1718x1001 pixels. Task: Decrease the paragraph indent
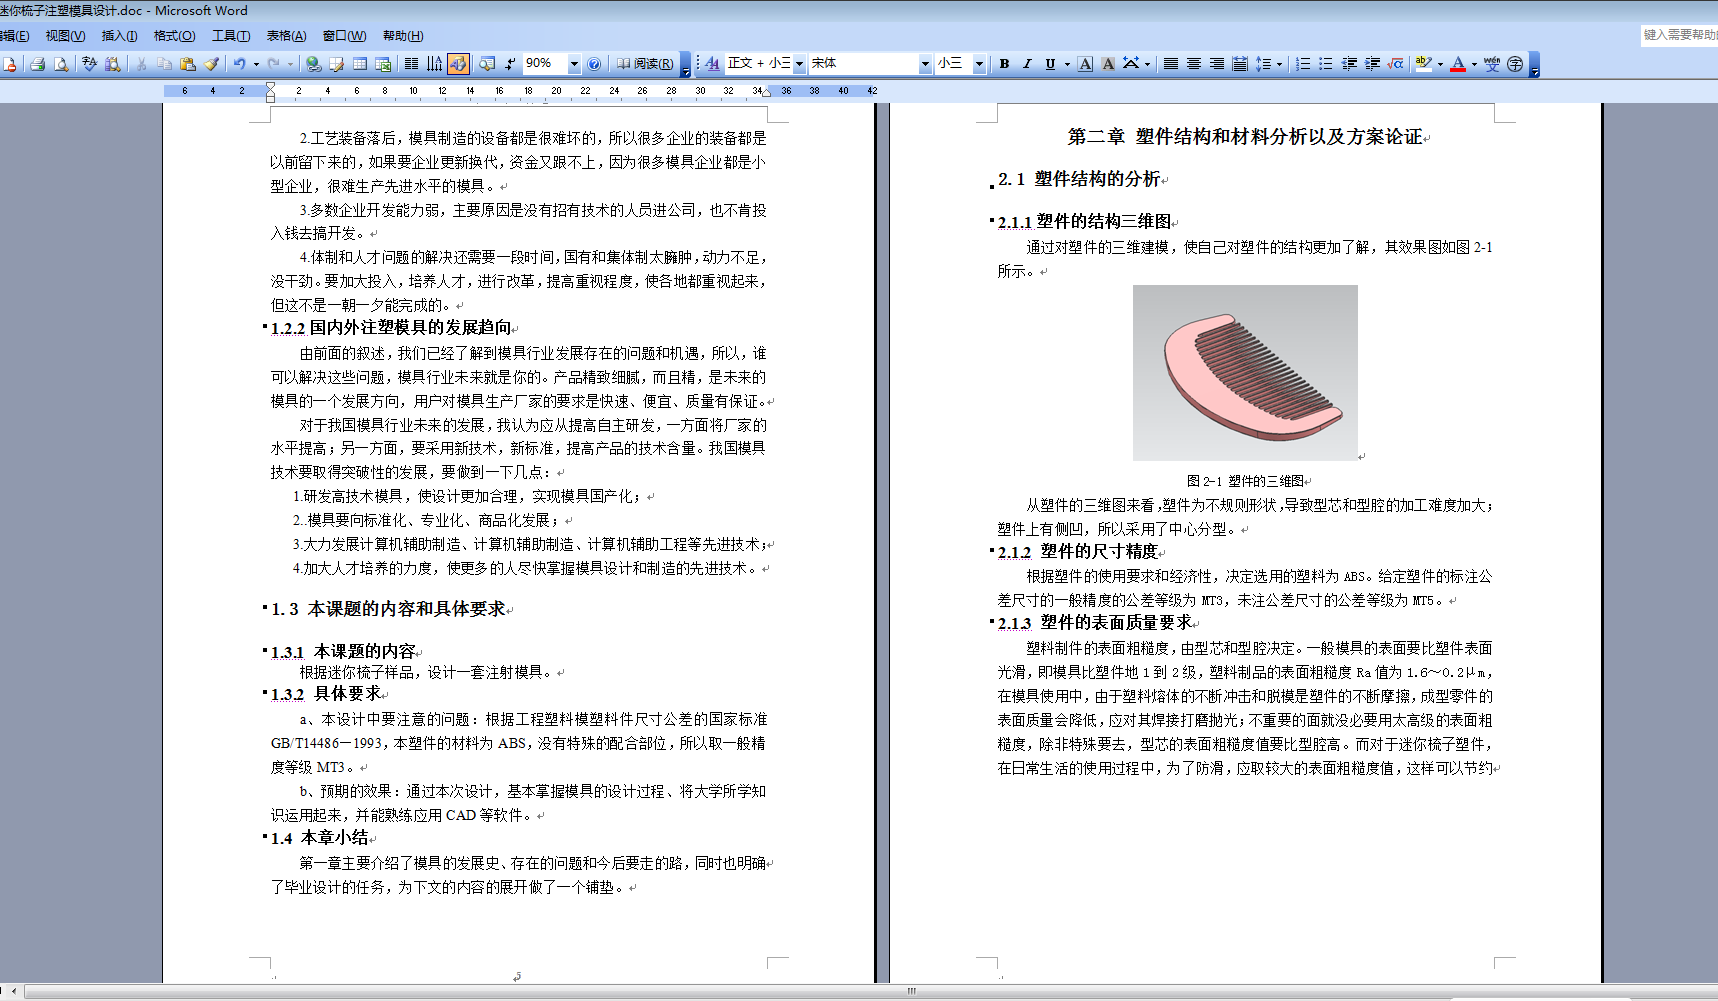(1349, 64)
